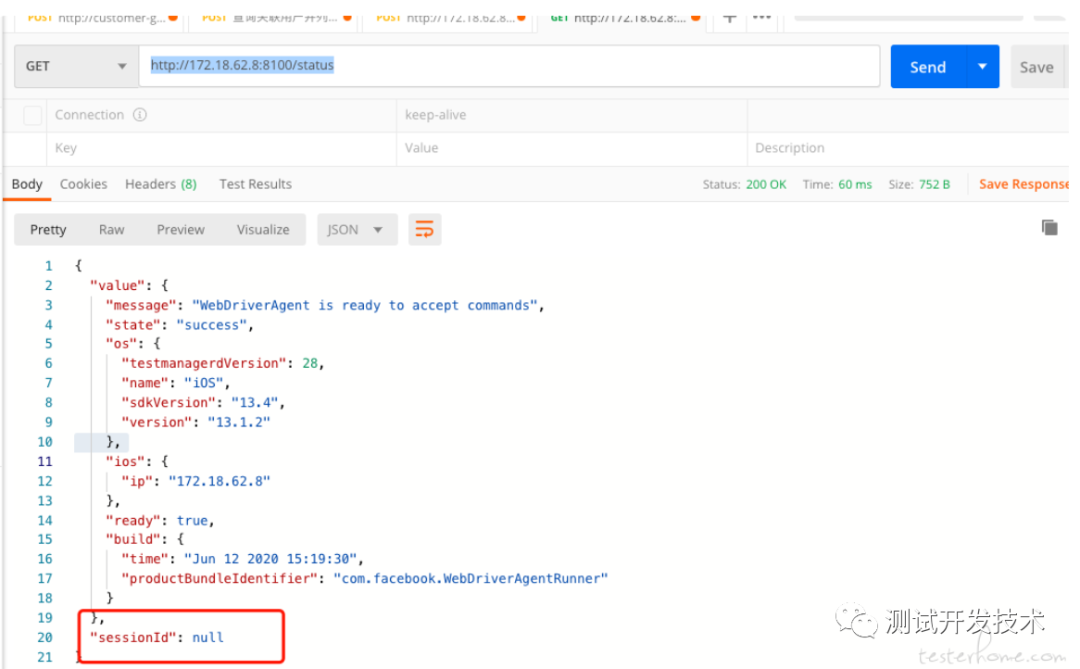
Task: Click the header Description field
Action: (x=908, y=148)
